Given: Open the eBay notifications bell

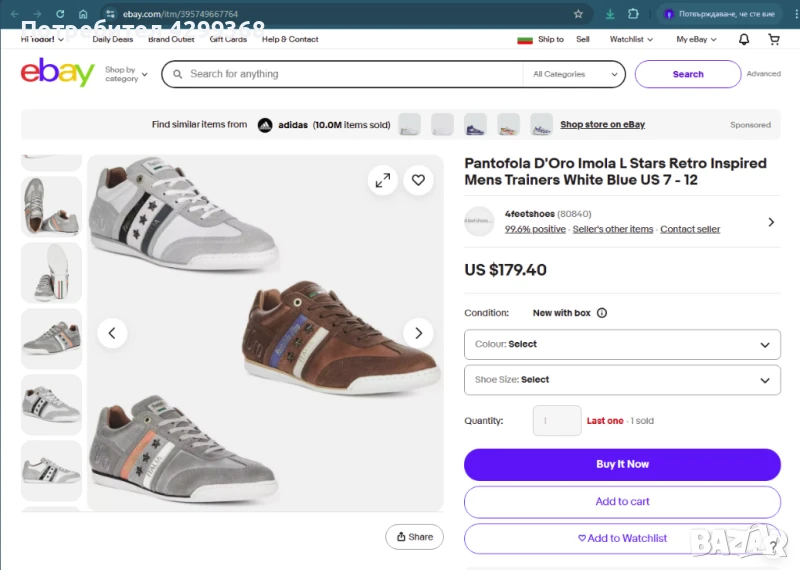Looking at the screenshot, I should (744, 40).
